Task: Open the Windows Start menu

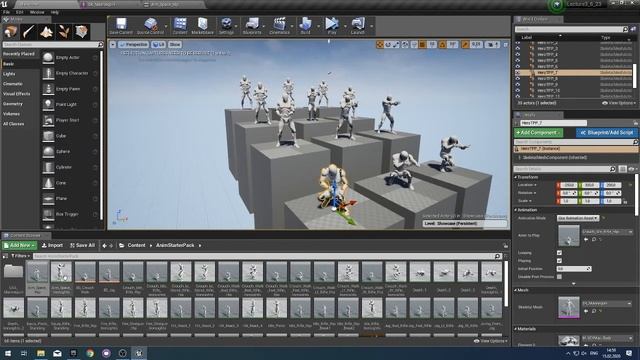Action: 8,353
